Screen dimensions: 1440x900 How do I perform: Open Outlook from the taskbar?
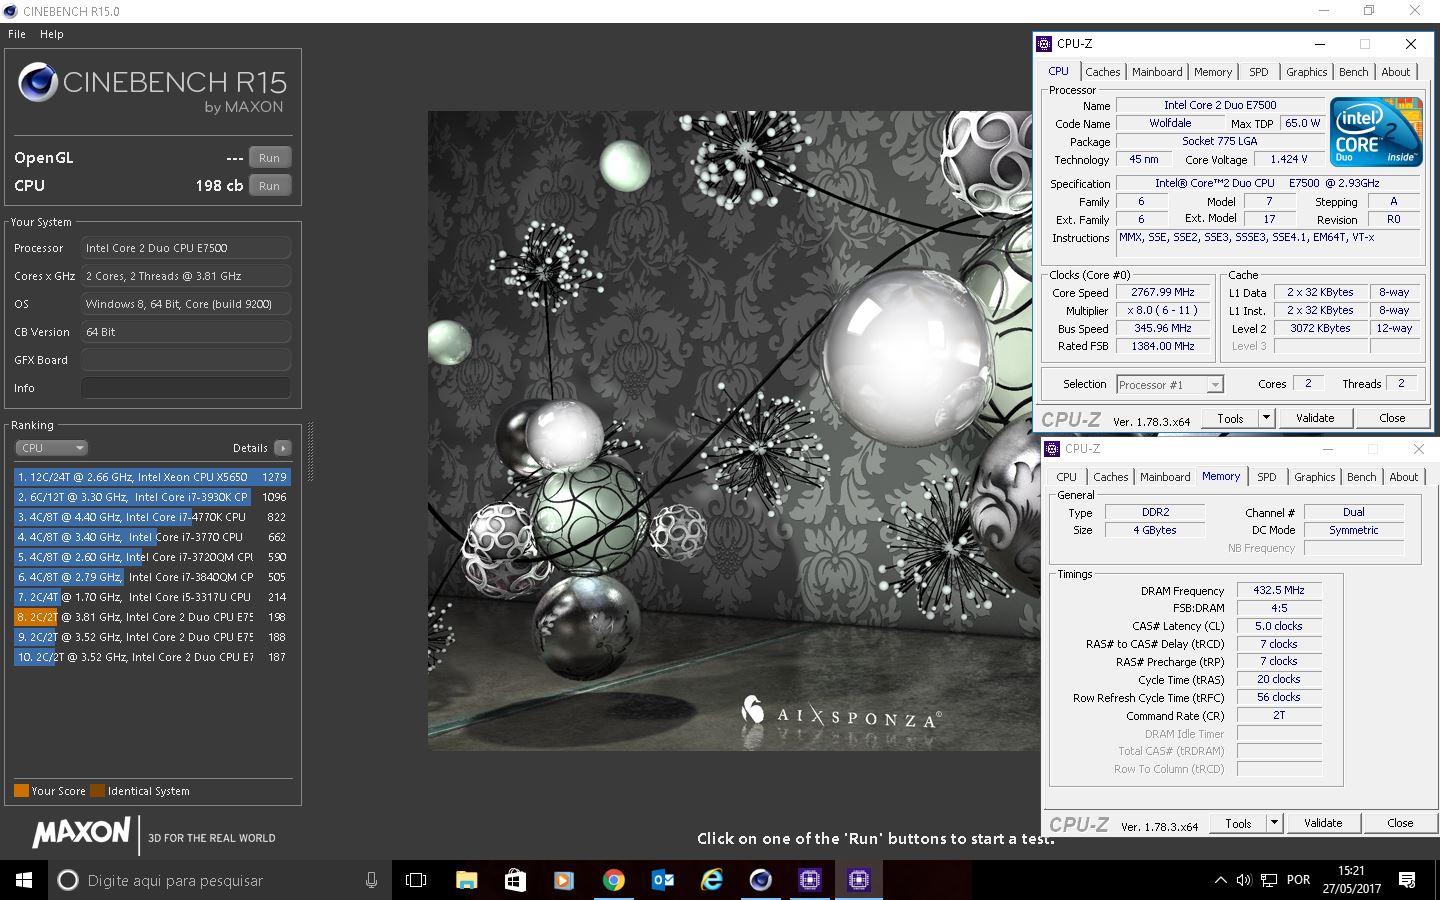pyautogui.click(x=662, y=880)
